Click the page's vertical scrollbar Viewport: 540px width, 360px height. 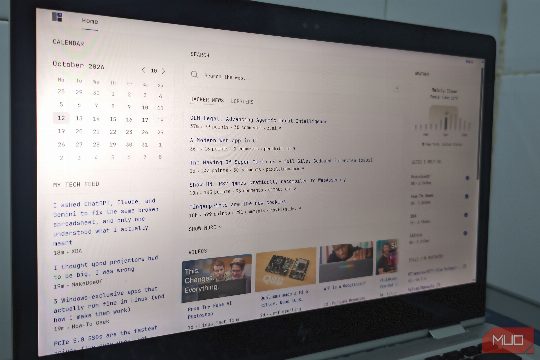(x=479, y=122)
